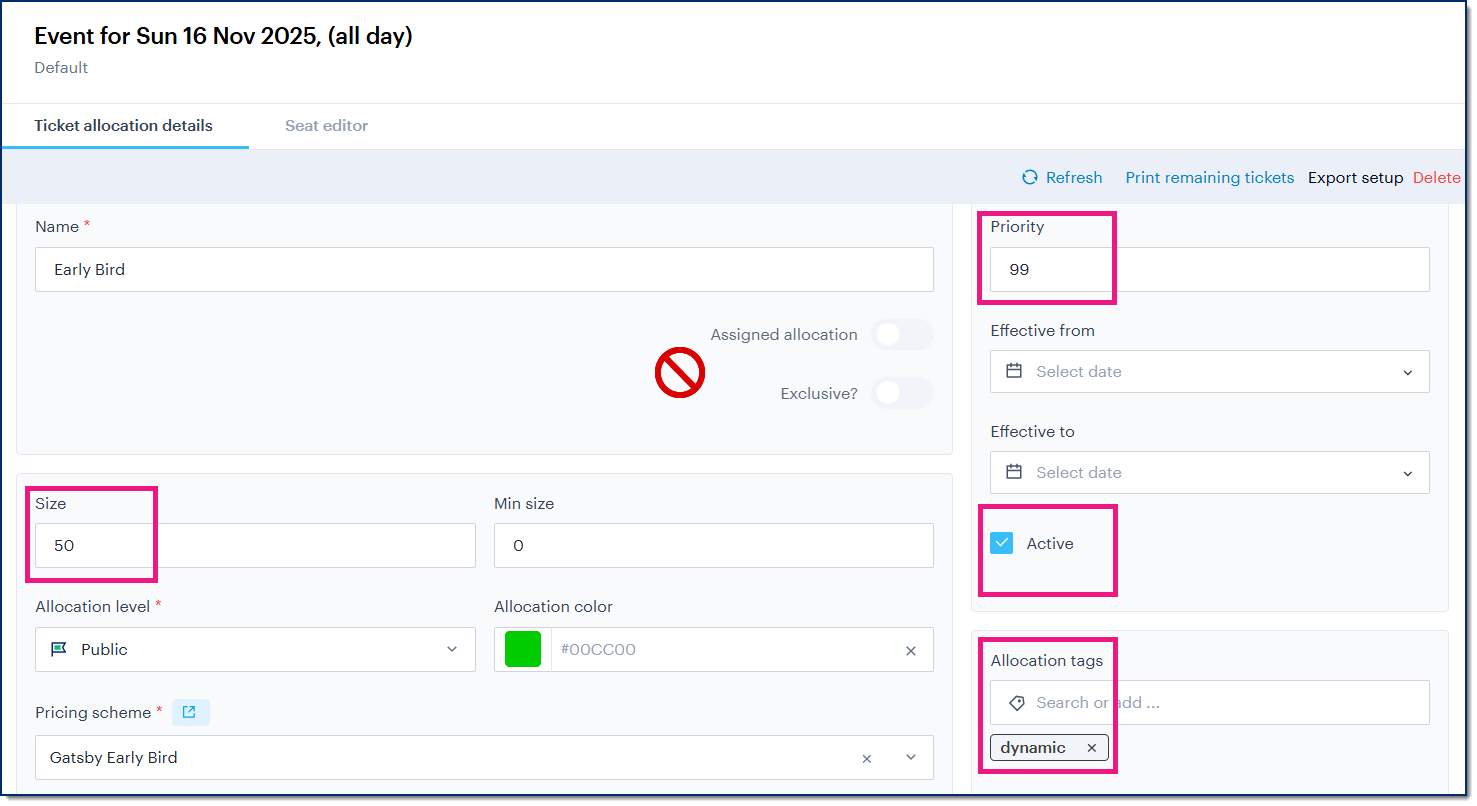Click the Name field containing Early Bird
Image resolution: width=1477 pixels, height=806 pixels.
484,270
